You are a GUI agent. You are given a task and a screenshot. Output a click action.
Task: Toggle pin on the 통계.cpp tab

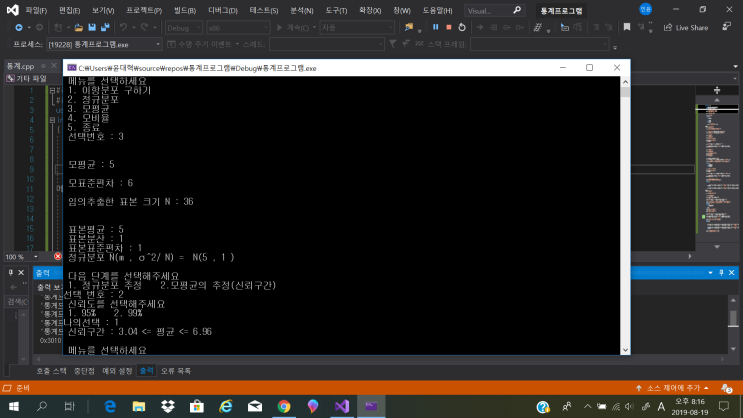tap(43, 66)
